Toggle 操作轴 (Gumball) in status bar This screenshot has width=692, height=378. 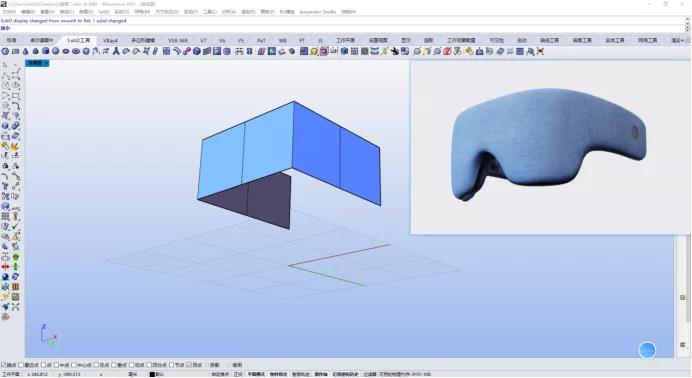321,374
